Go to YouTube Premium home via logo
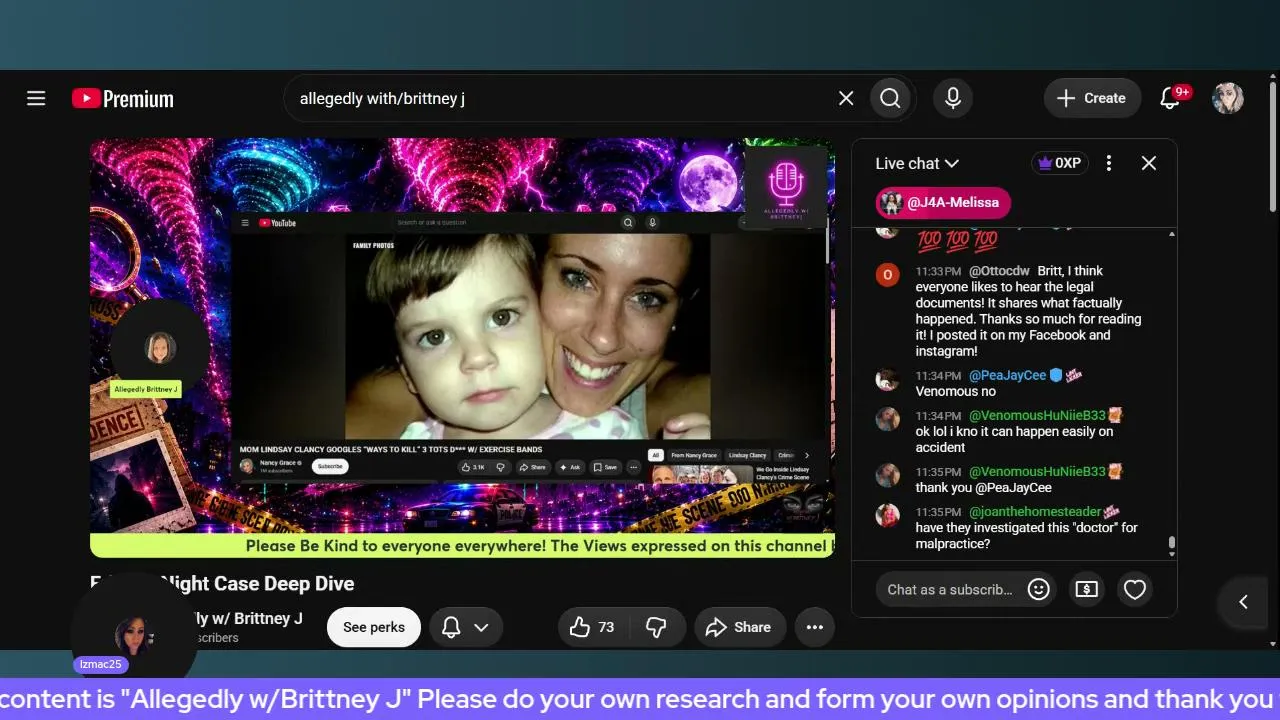1280x720 pixels. 123,98
